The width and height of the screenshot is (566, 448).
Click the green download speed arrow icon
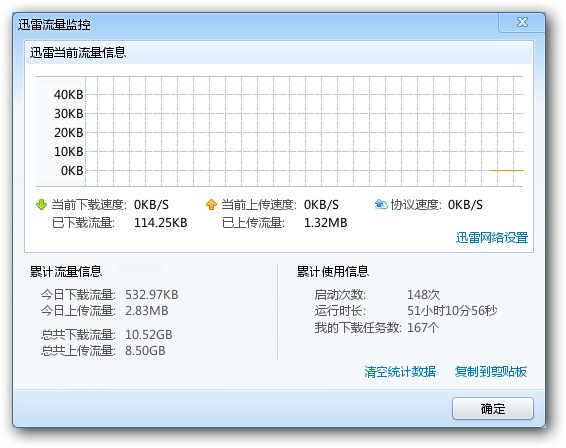(x=41, y=205)
